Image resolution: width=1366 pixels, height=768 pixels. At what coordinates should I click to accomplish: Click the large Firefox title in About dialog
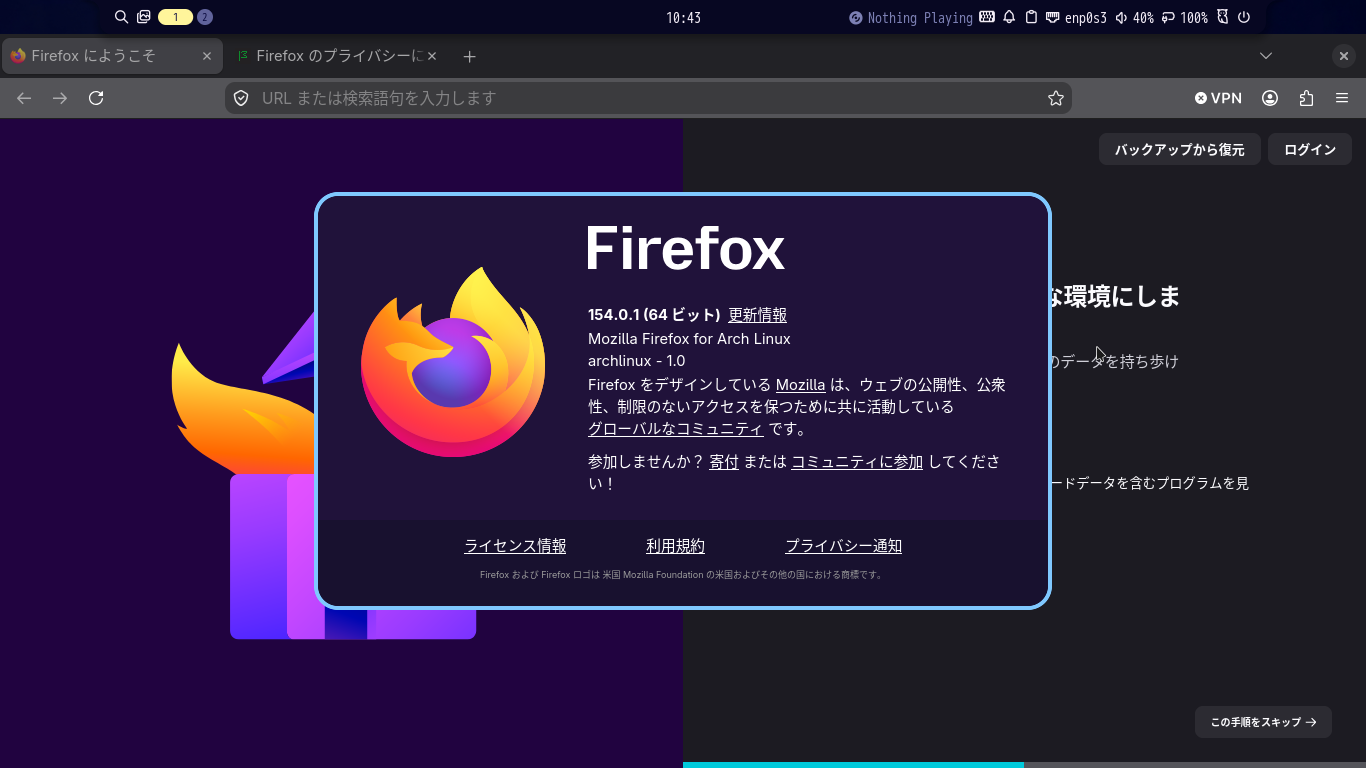click(685, 248)
